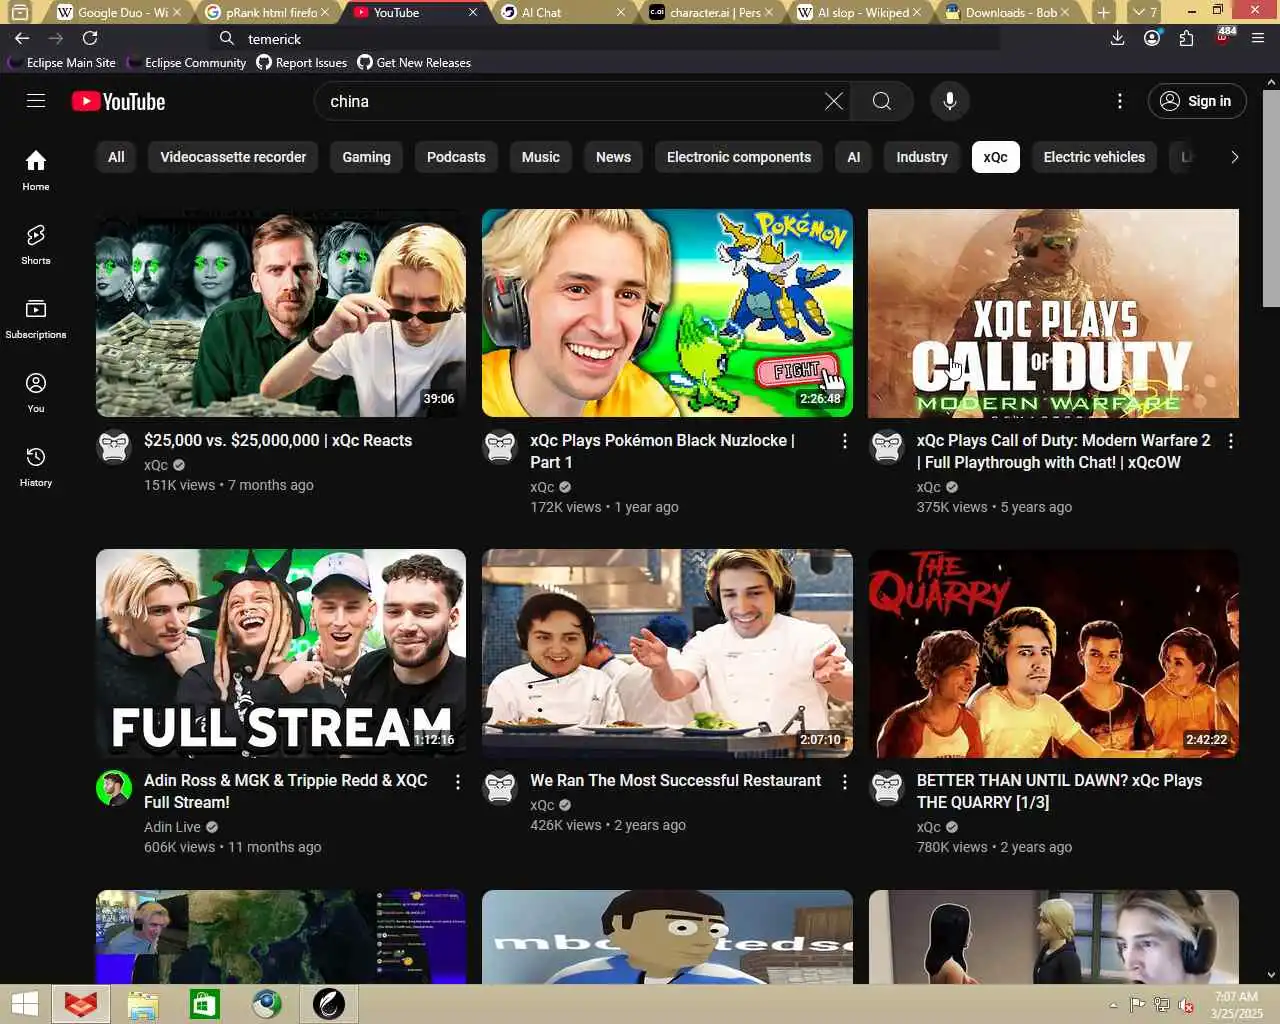Select the Music filter chip
The width and height of the screenshot is (1280, 1024).
pos(540,157)
